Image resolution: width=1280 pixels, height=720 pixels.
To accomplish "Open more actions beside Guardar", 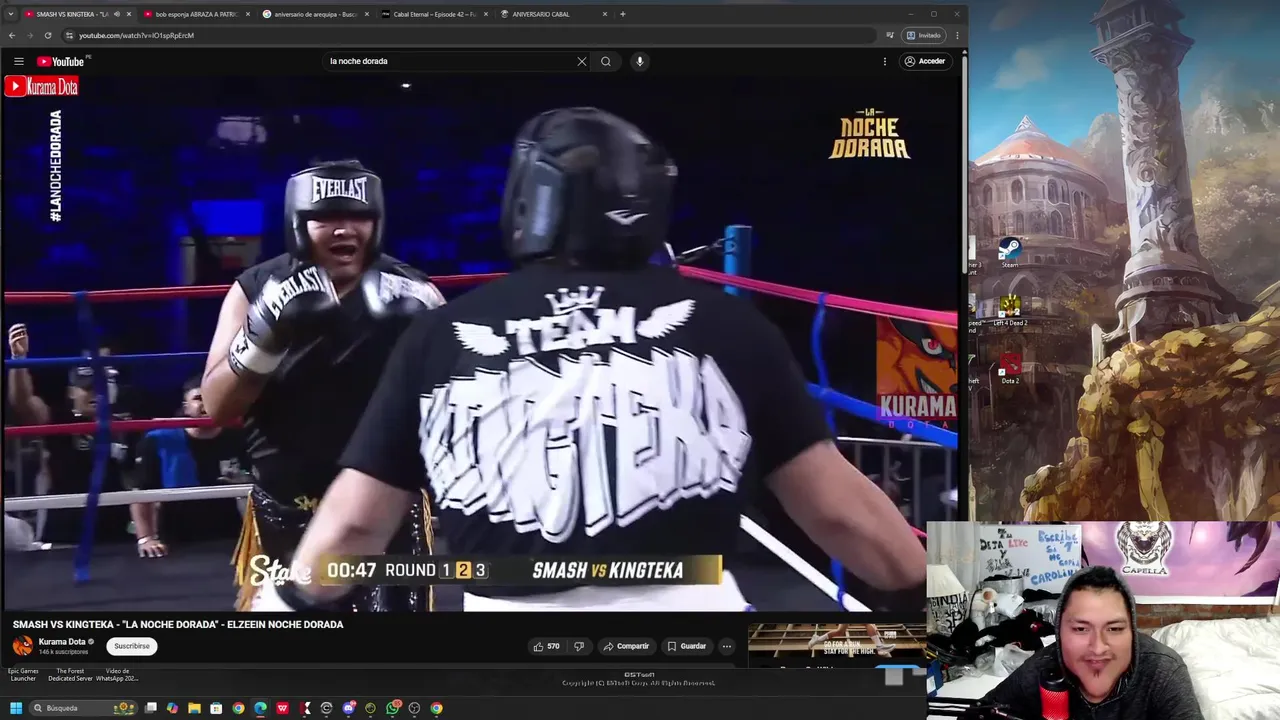I will coord(727,646).
